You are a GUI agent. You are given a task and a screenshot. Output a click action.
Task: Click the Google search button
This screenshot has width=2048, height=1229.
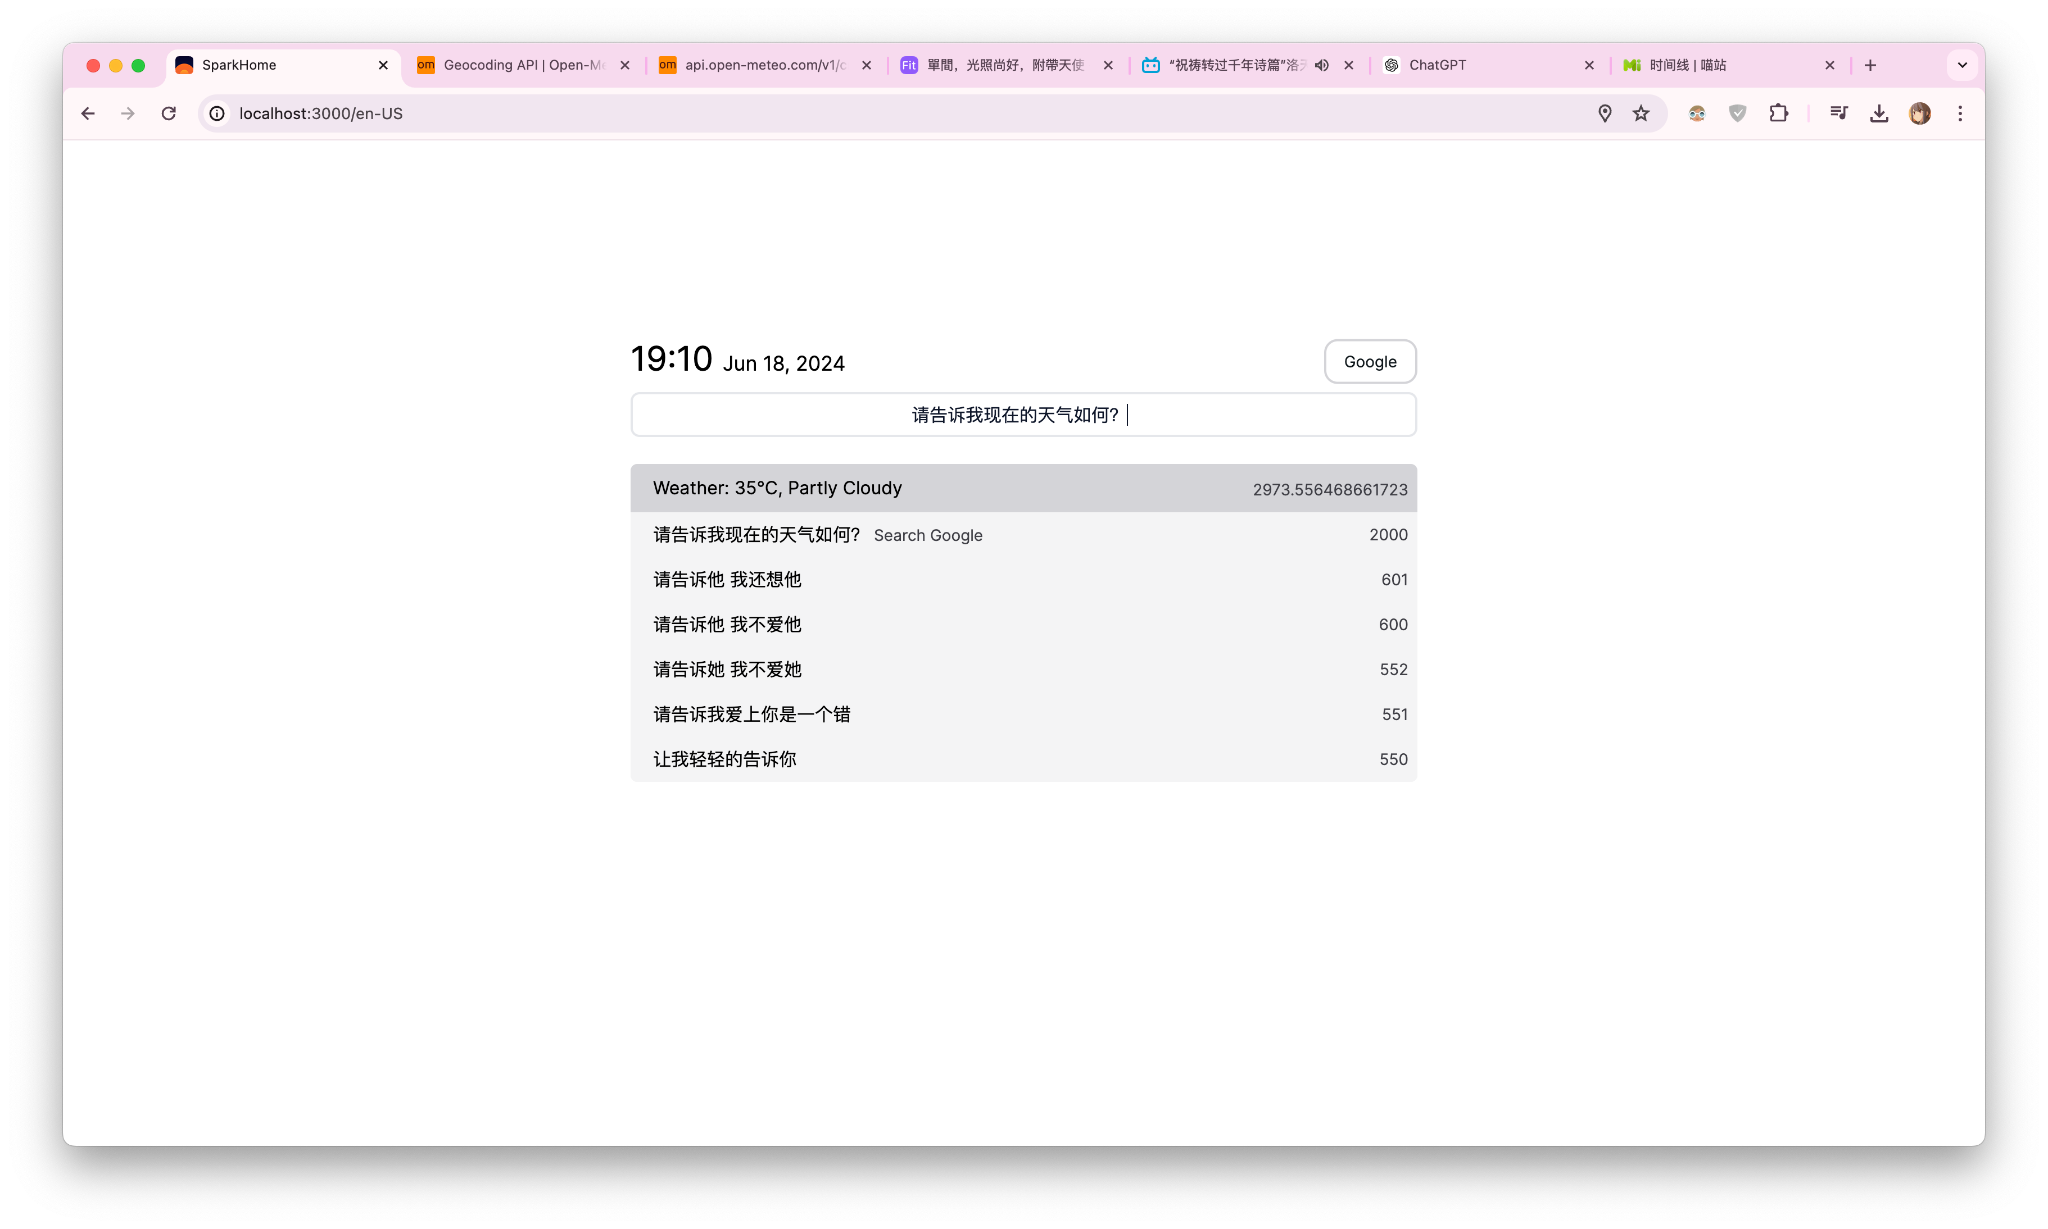[x=1369, y=361]
